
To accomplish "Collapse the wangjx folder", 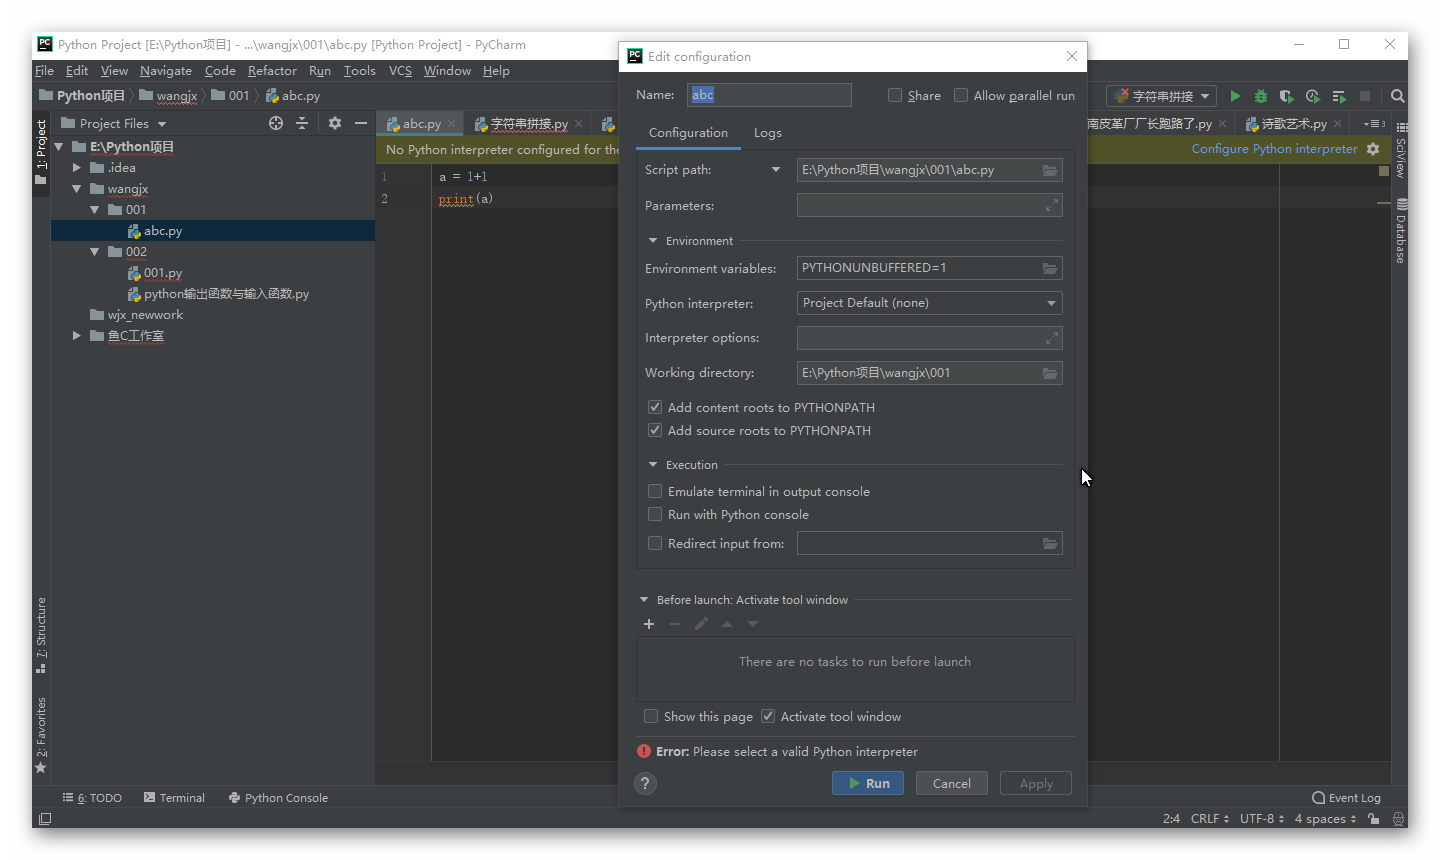I will pos(77,189).
